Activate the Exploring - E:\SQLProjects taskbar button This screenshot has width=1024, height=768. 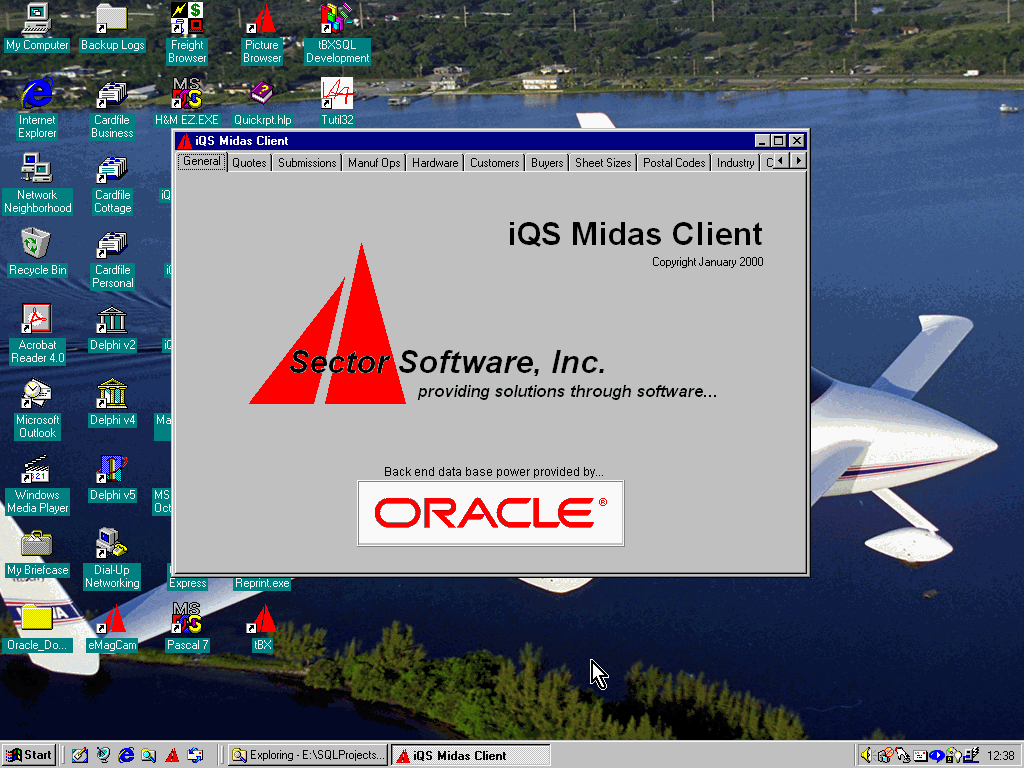[309, 756]
